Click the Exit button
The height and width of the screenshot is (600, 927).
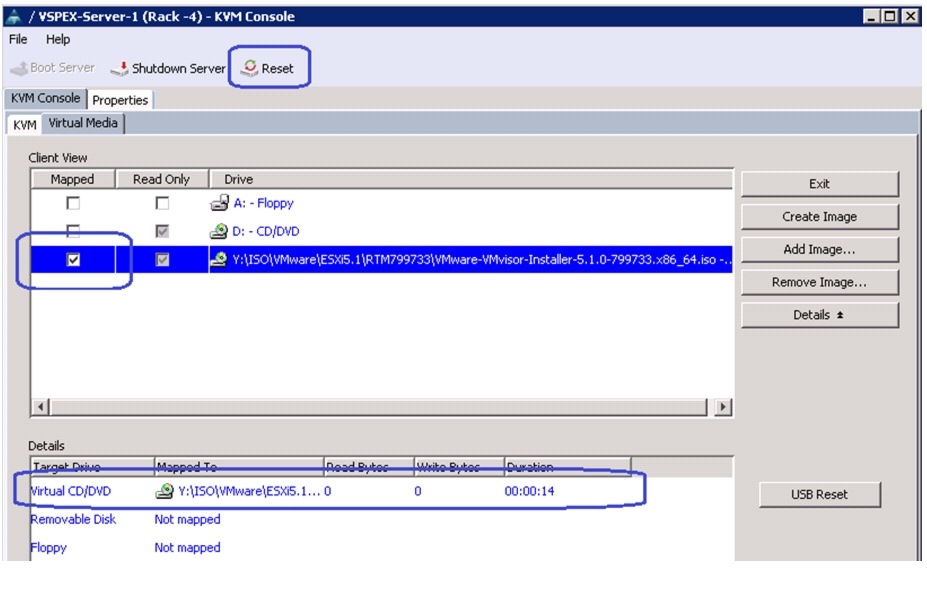[x=819, y=184]
